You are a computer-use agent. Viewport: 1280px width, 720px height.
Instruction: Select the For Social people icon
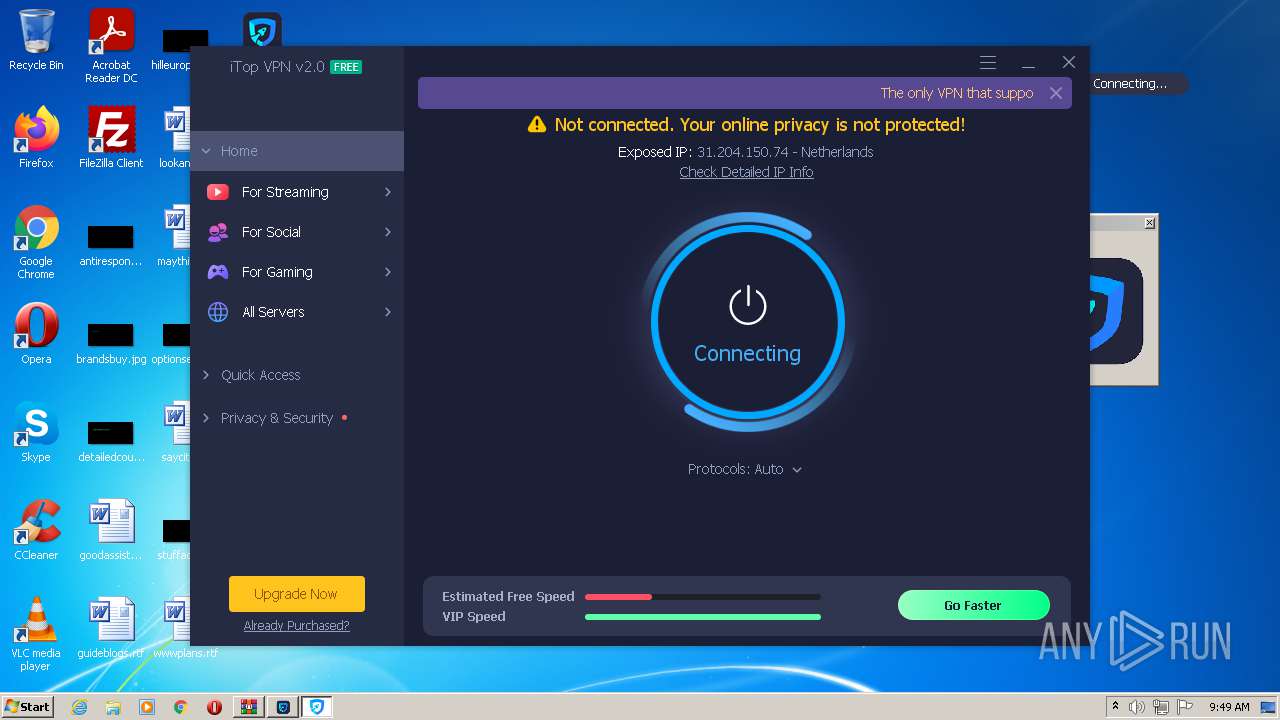coord(218,232)
